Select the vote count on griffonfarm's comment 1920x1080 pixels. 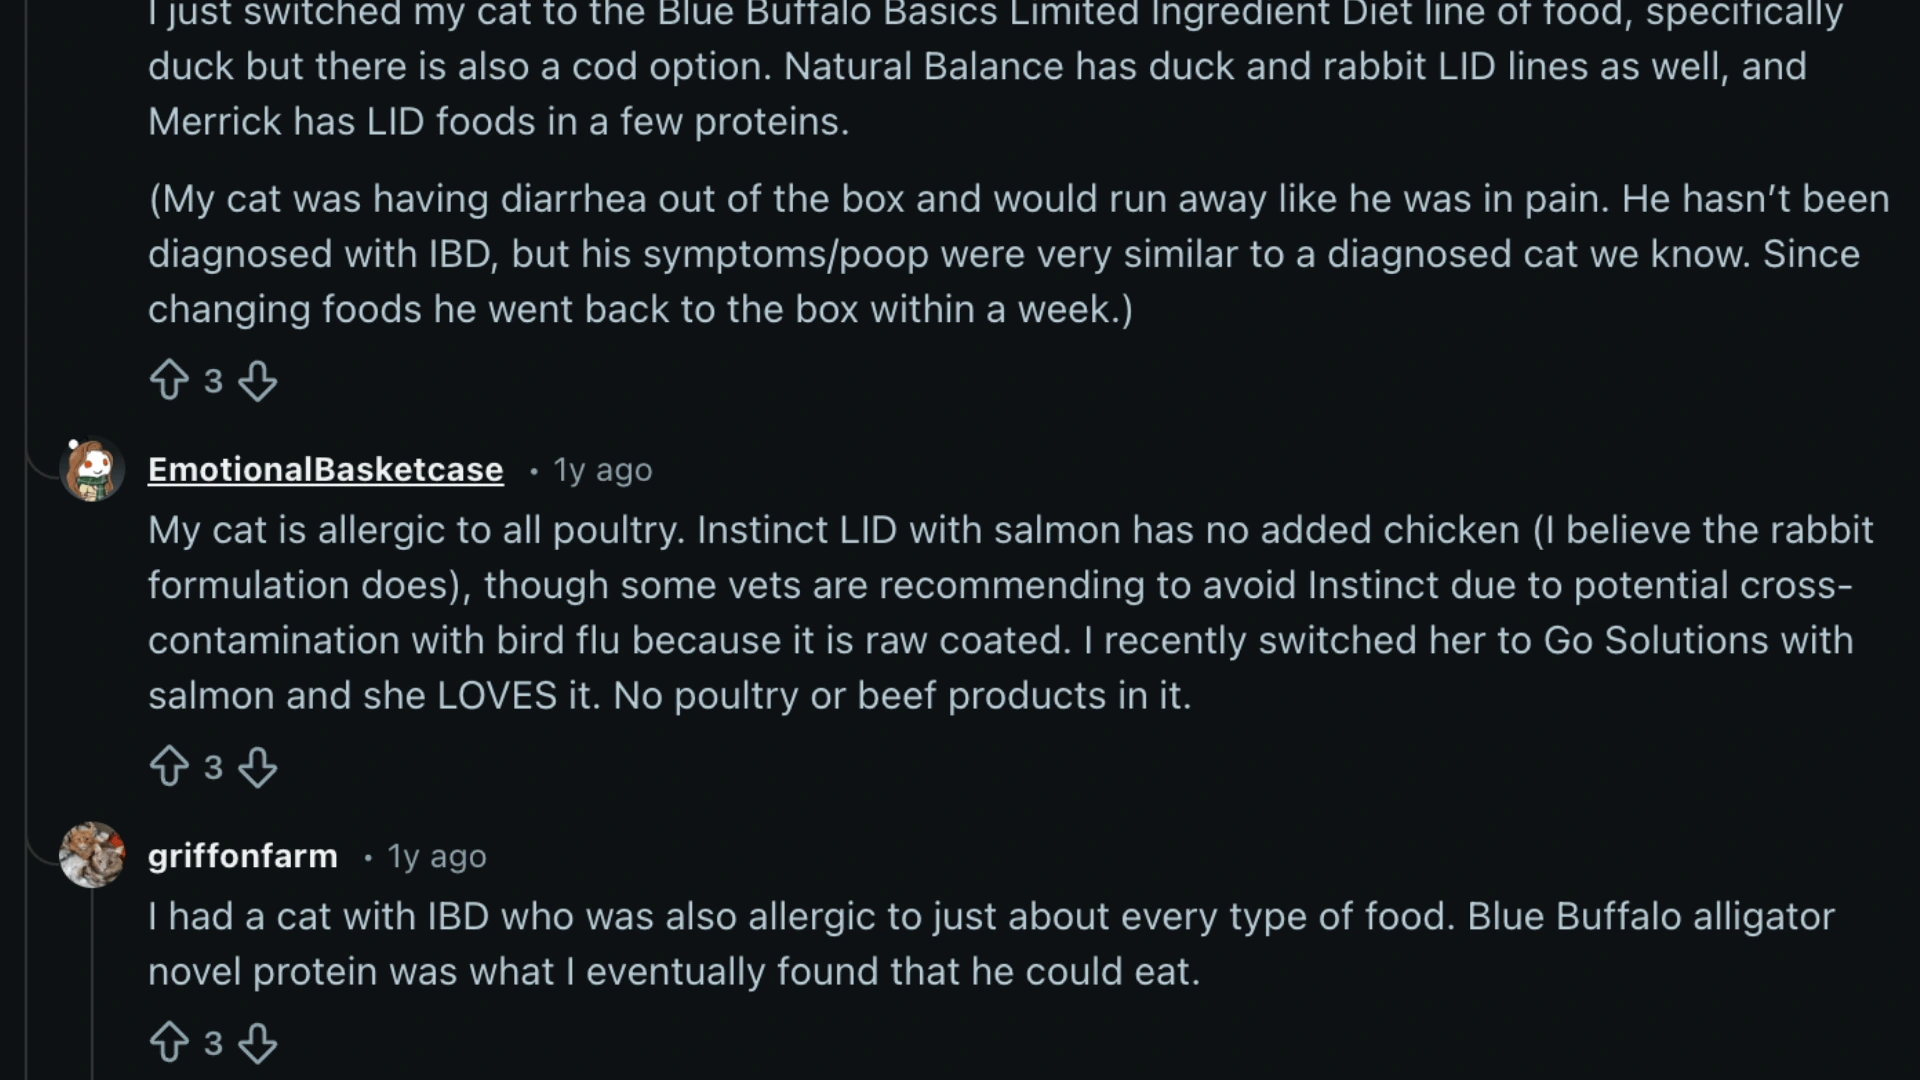[213, 1042]
